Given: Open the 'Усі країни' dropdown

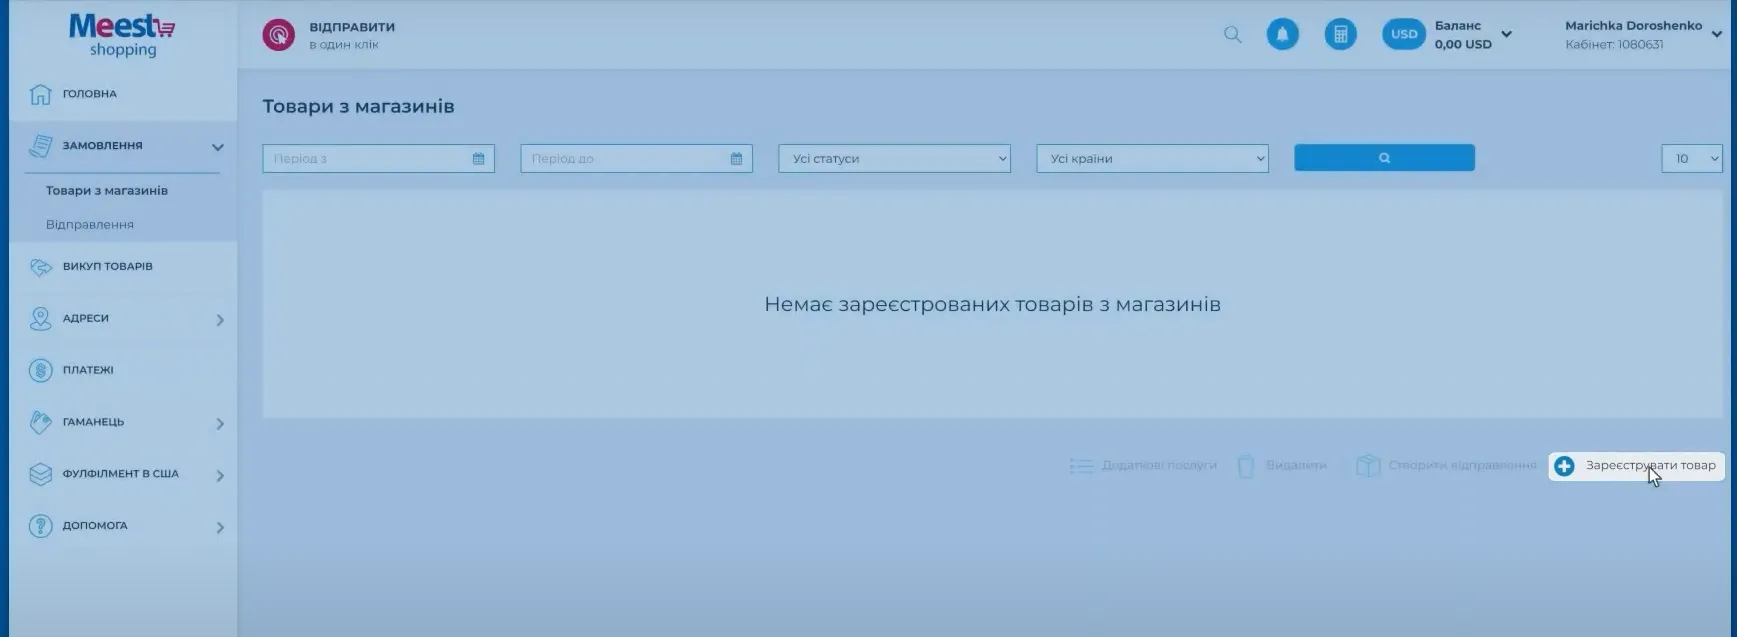Looking at the screenshot, I should click(x=1152, y=159).
